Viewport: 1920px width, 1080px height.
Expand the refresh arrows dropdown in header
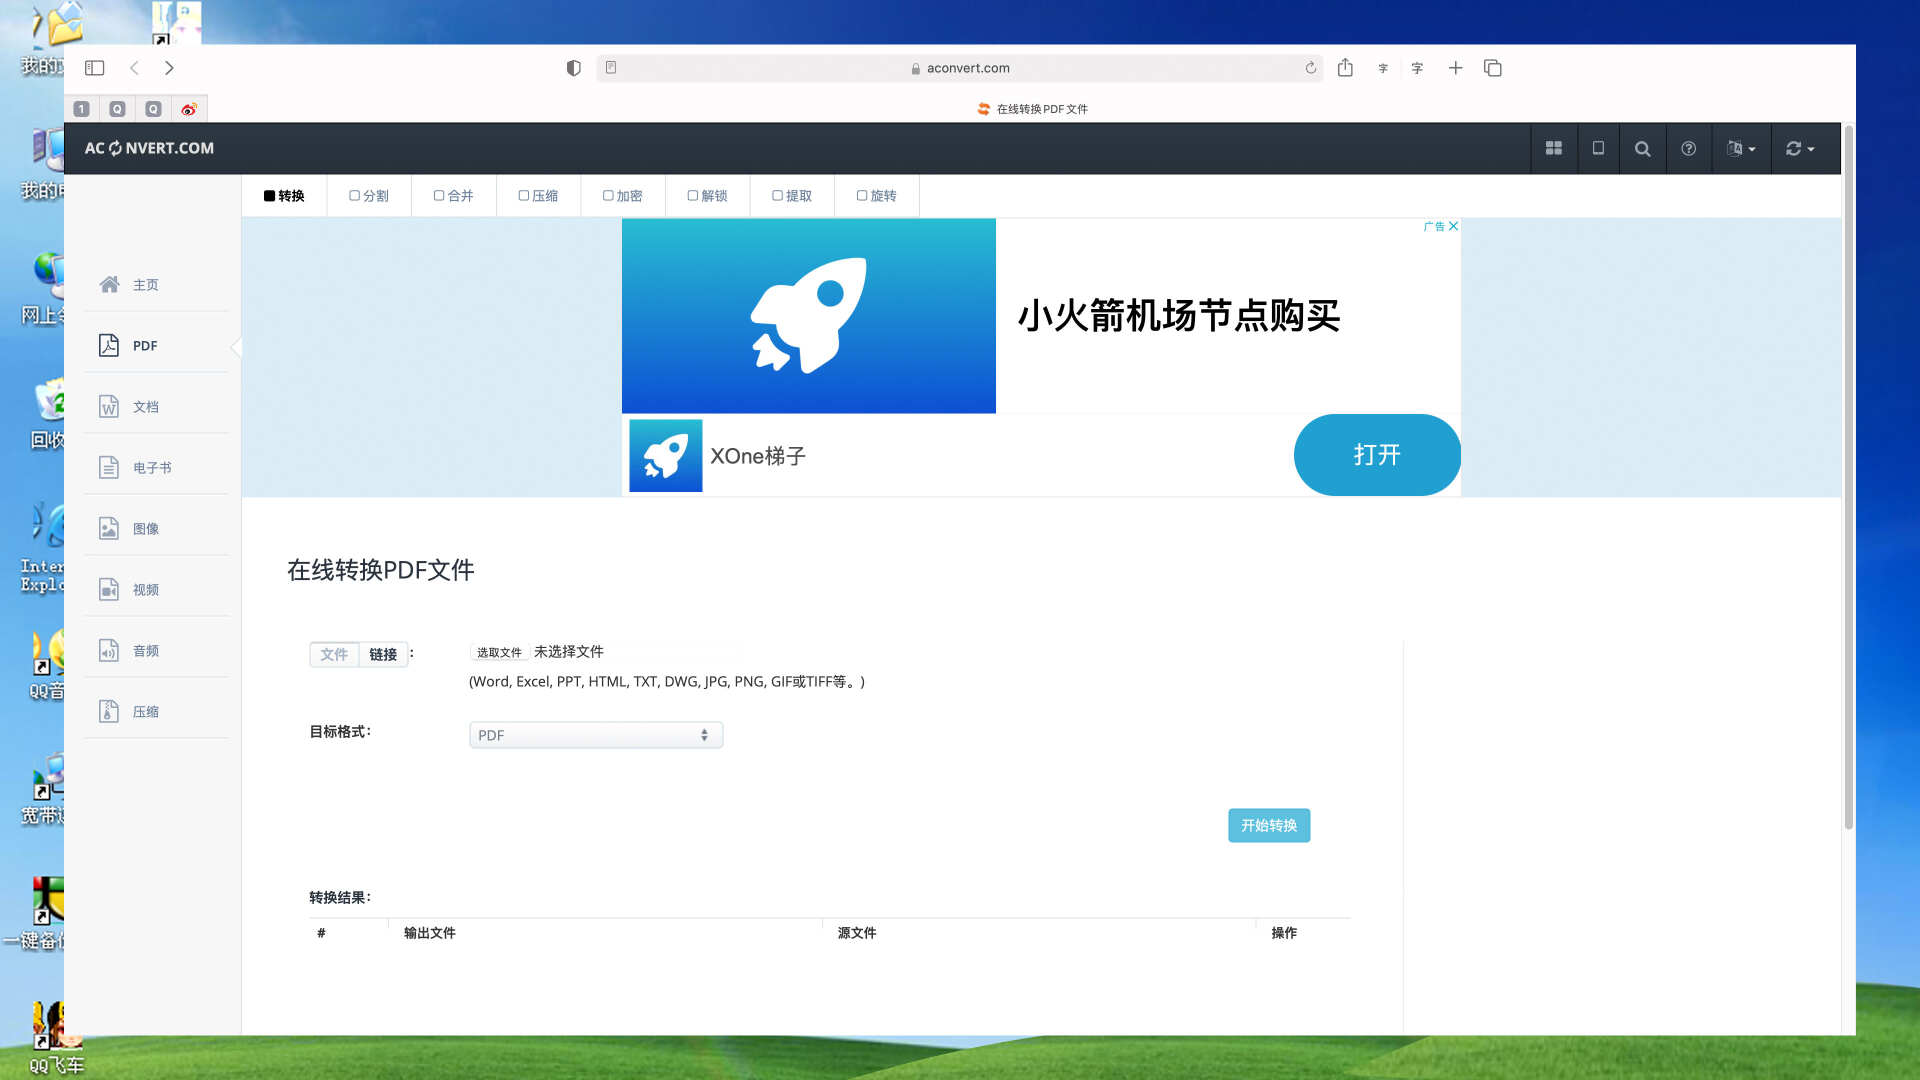1800,148
